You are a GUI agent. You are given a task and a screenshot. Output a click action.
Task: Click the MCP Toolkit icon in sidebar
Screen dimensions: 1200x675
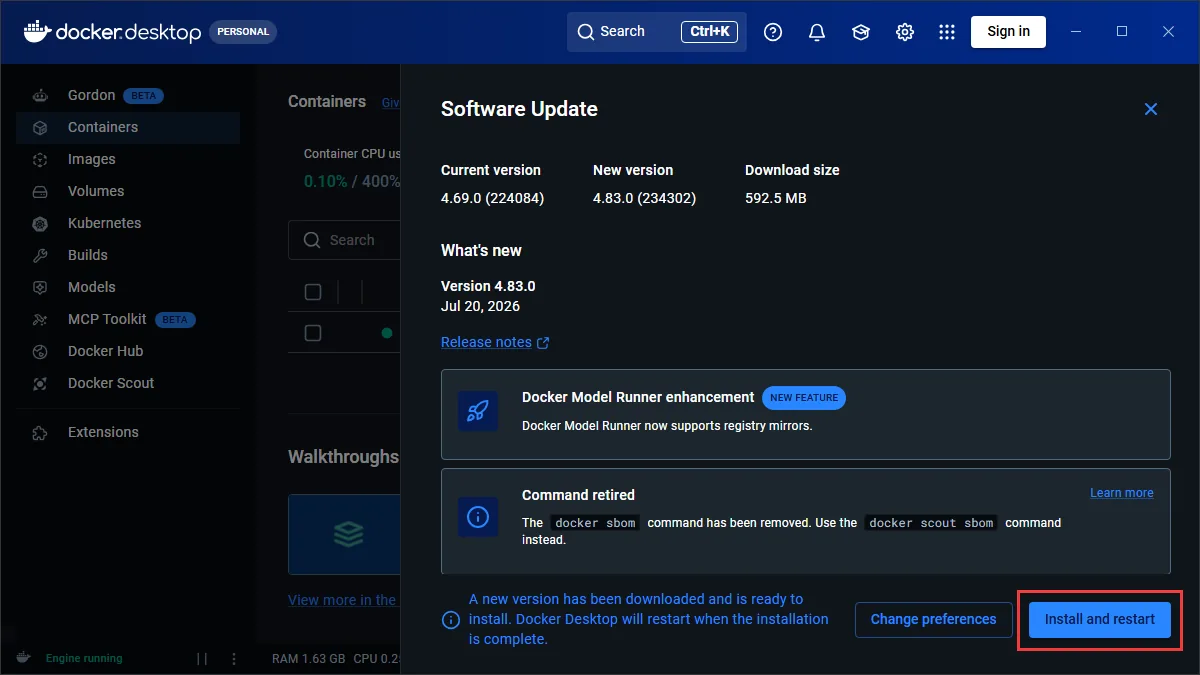pos(40,320)
